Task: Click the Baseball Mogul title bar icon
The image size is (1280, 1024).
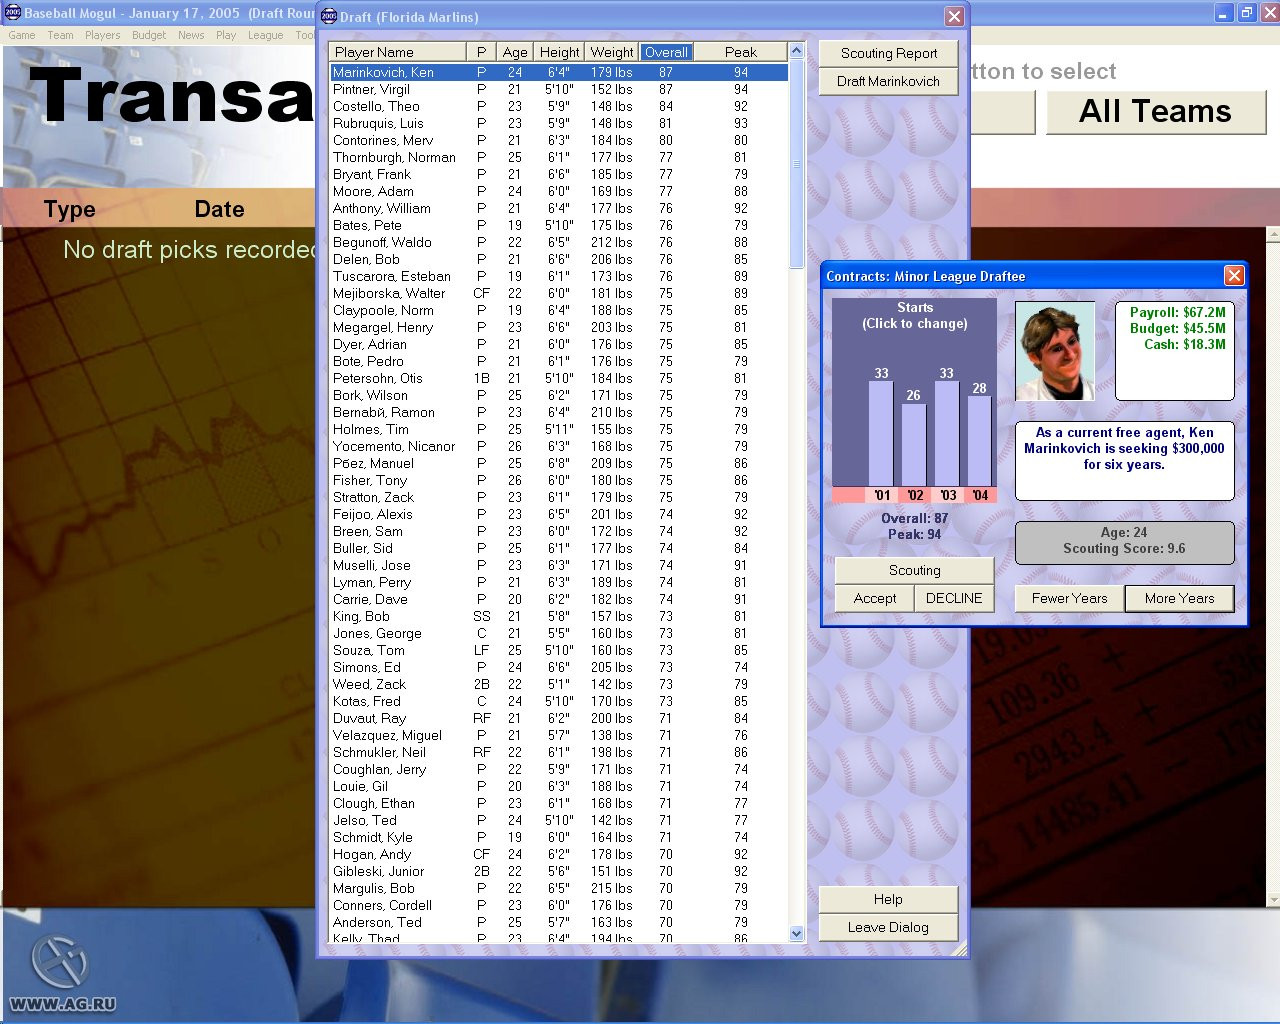Action: [x=12, y=13]
